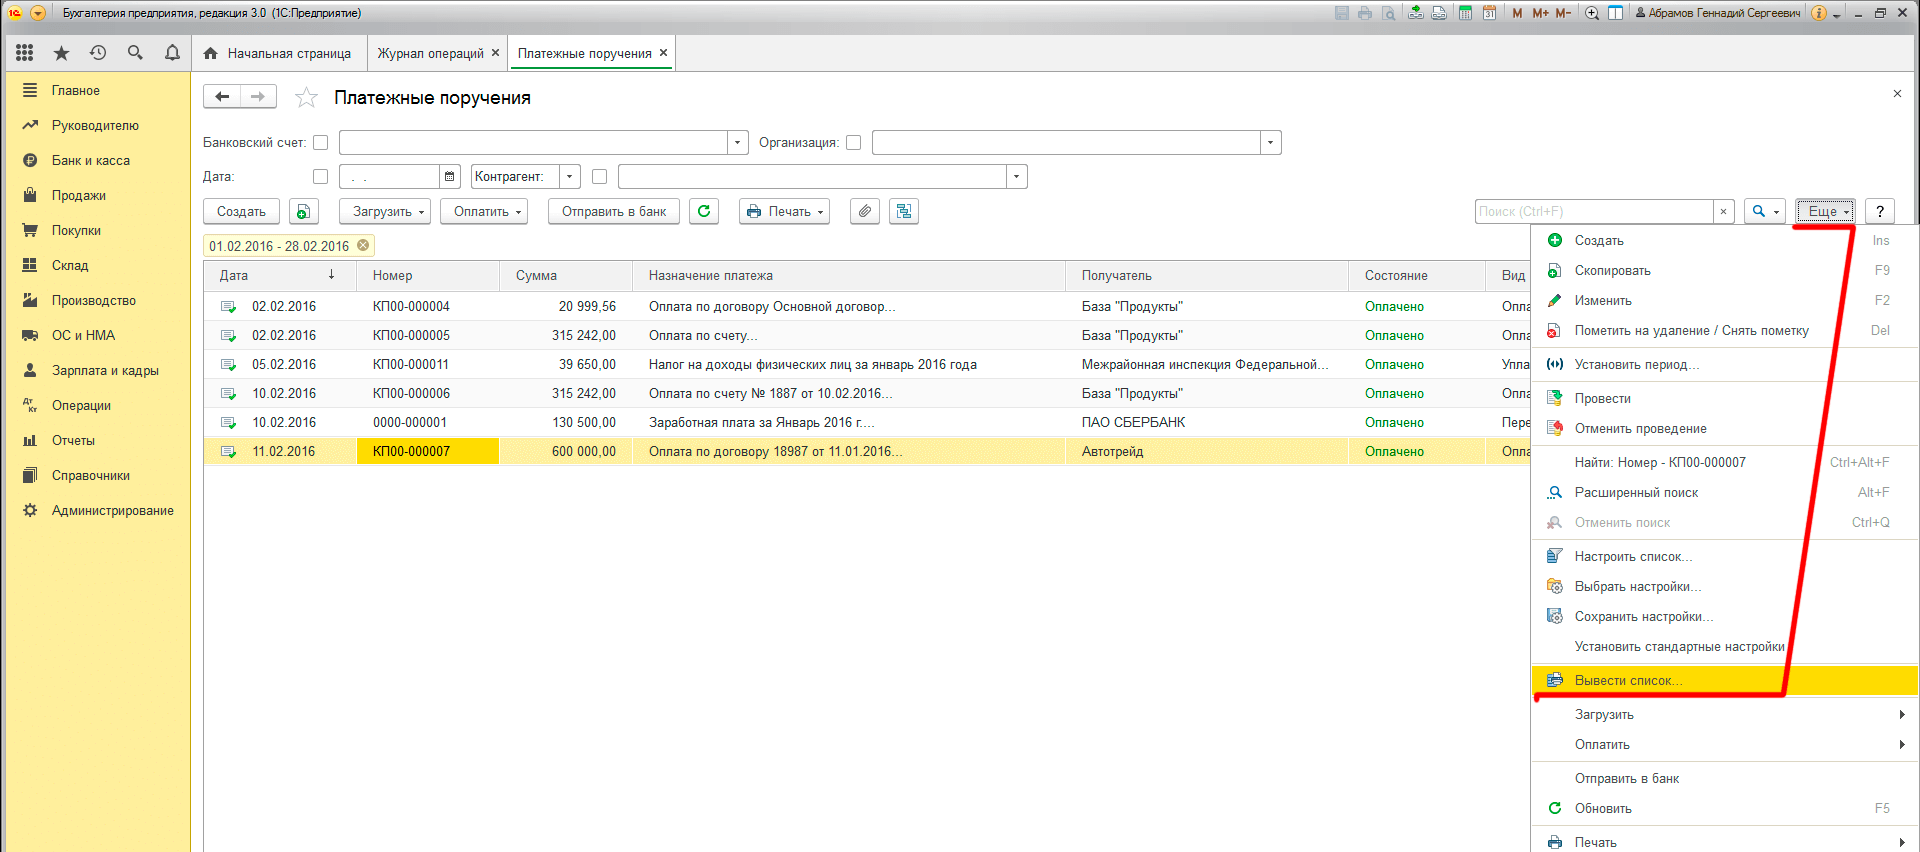Enable the Банковский счет filter checkbox
Screen dimensions: 1920x852
(x=321, y=143)
